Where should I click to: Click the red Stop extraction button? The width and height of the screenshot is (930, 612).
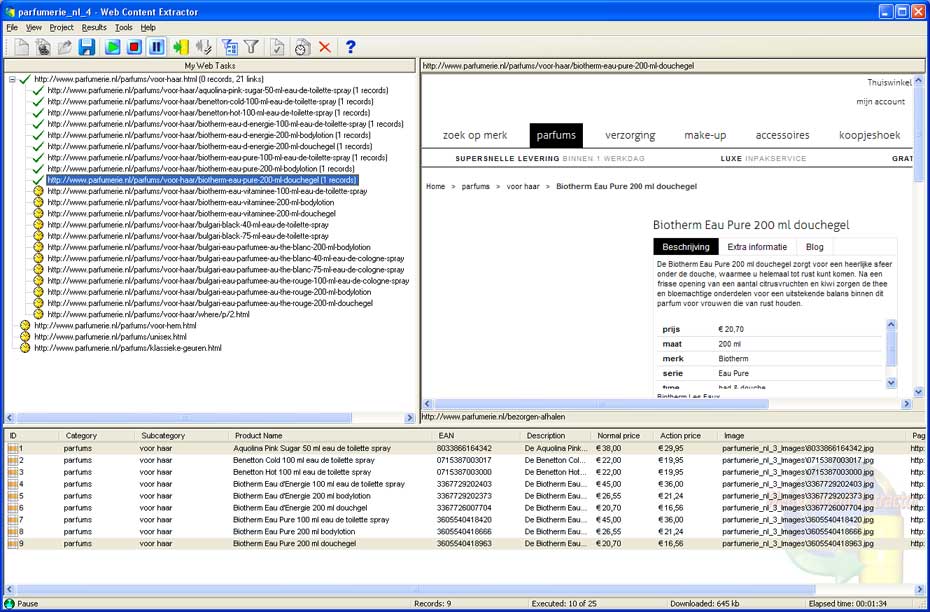(x=135, y=47)
